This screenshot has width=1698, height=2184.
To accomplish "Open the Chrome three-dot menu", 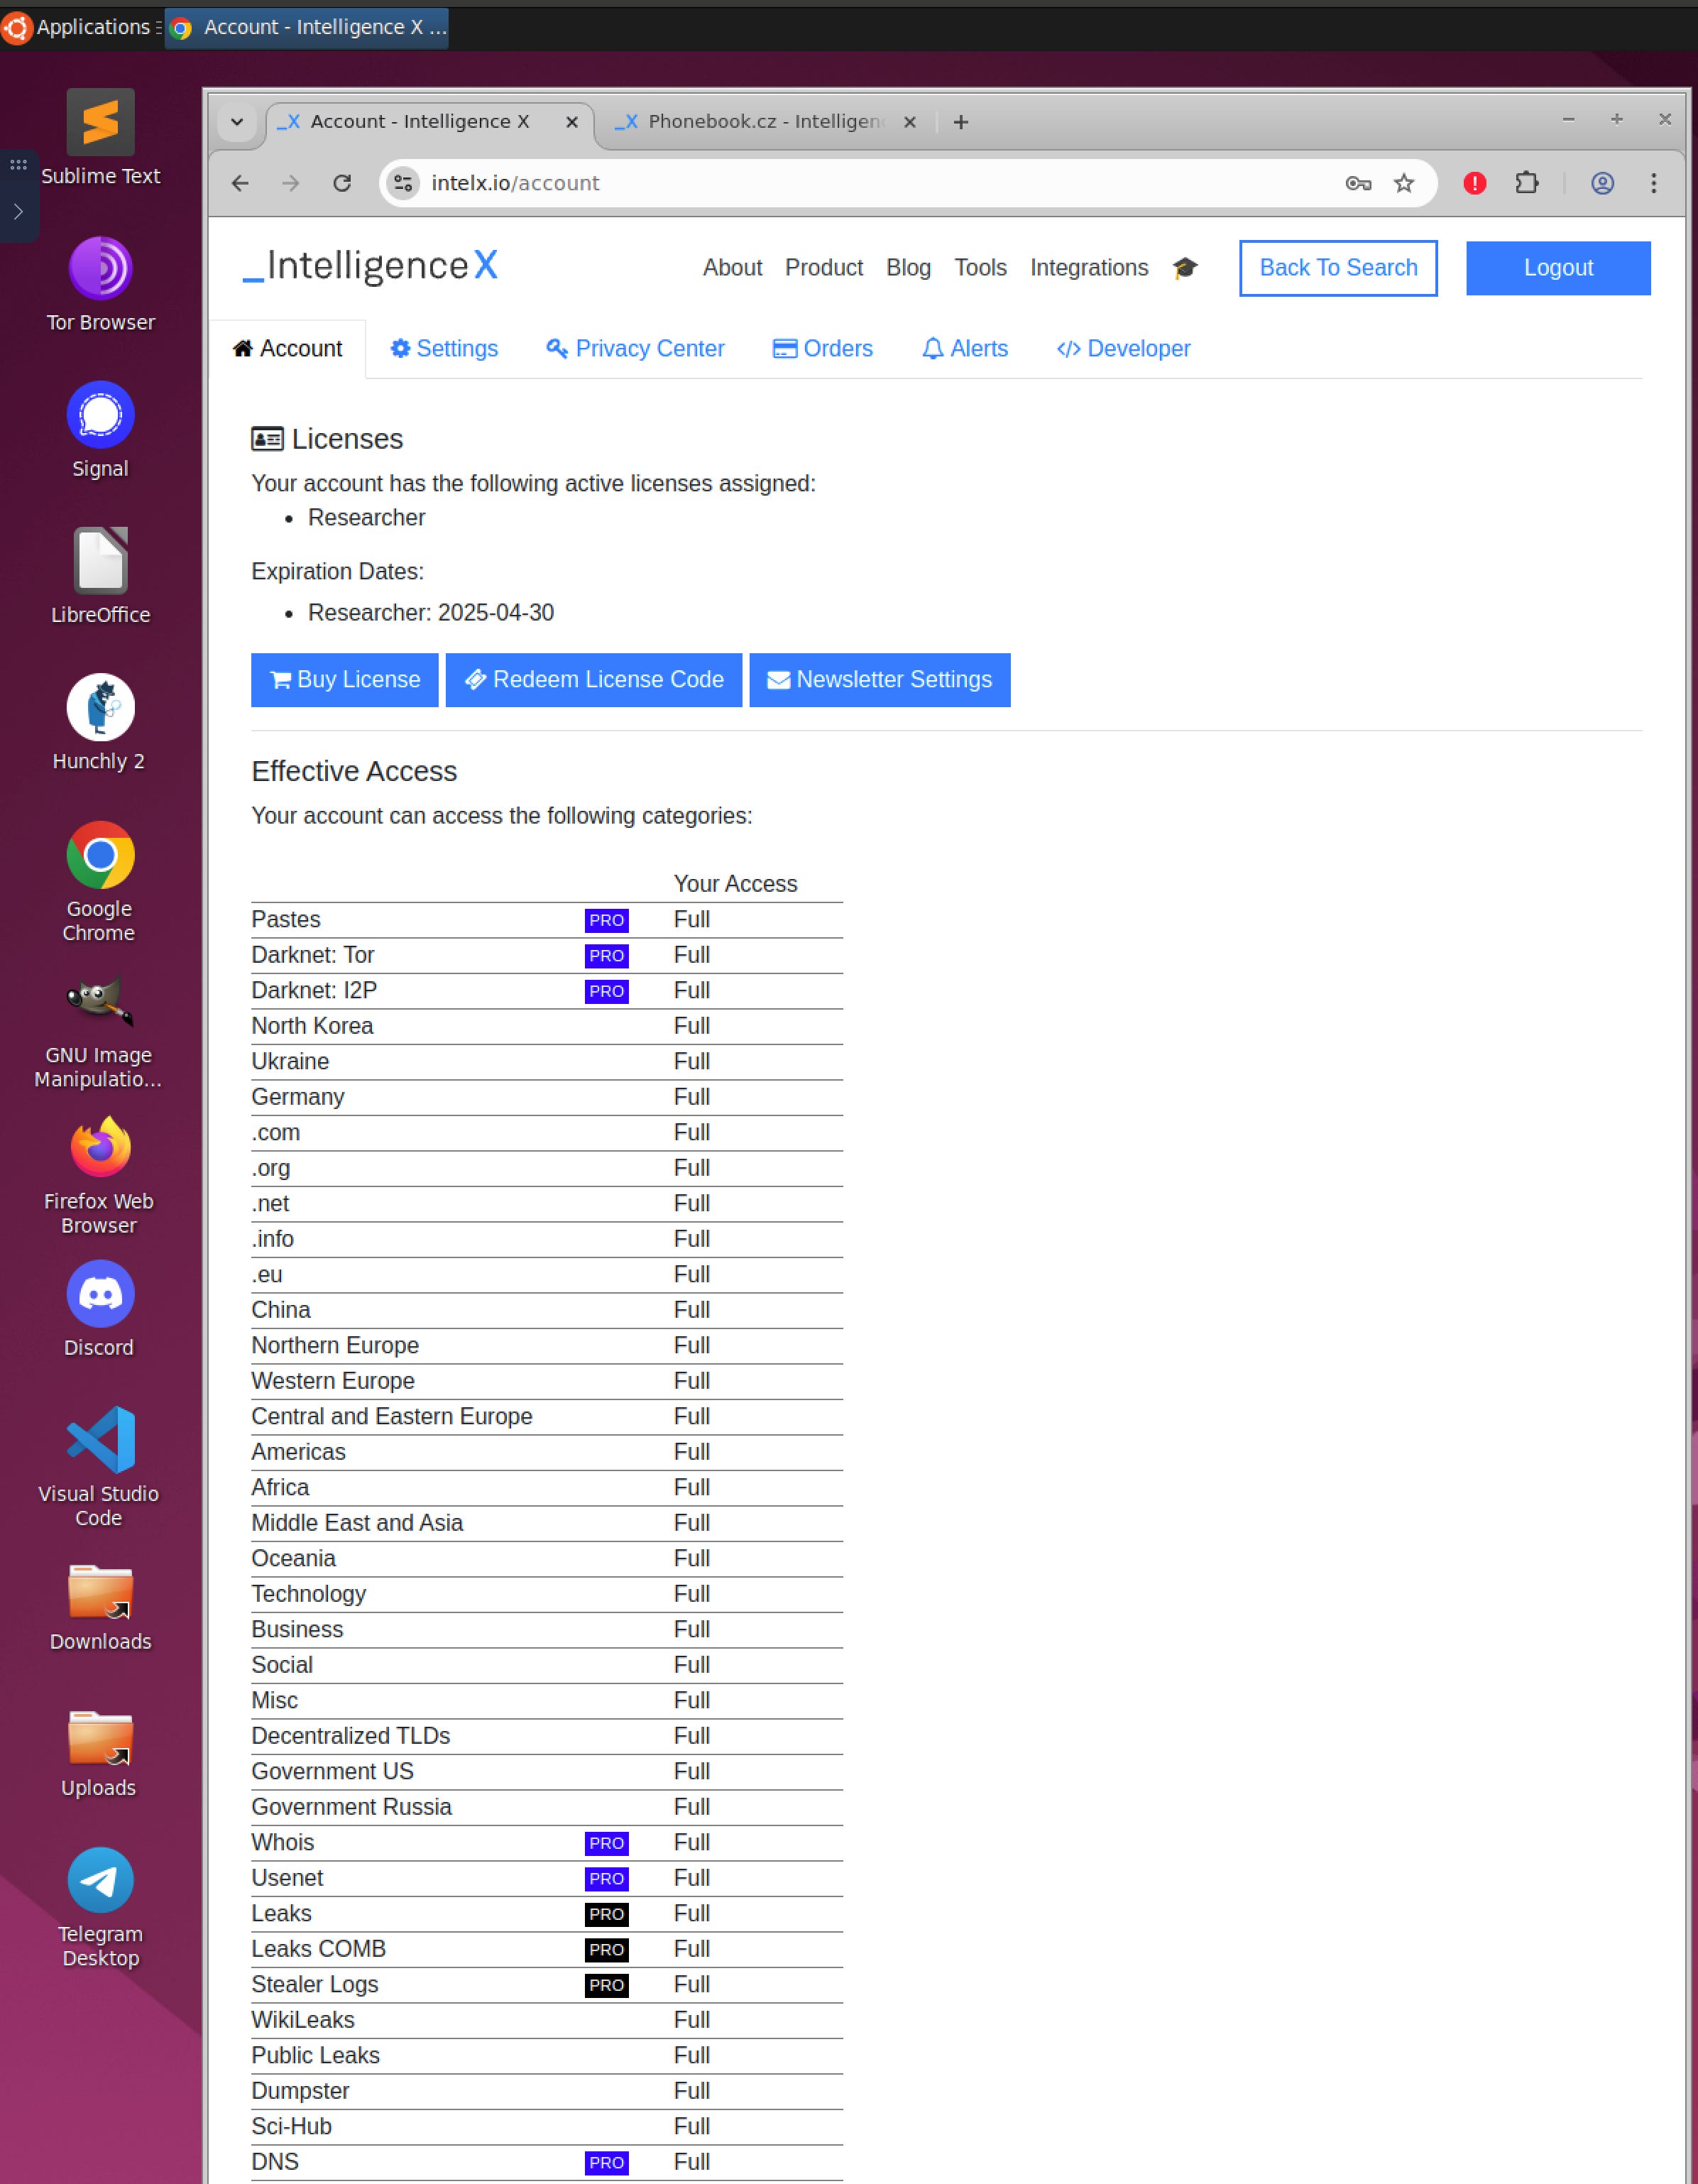I will [x=1653, y=183].
